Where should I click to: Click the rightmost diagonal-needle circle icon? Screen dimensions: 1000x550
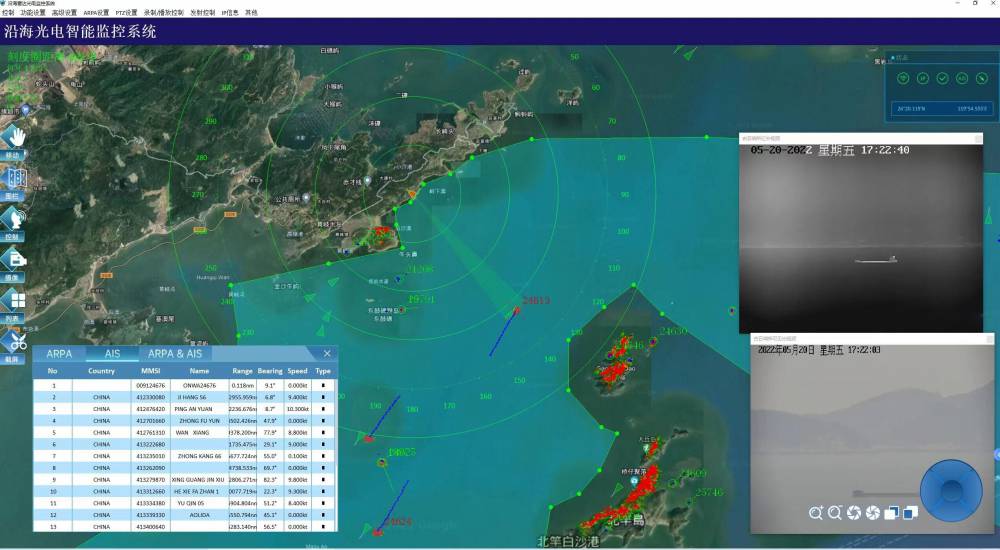(982, 78)
